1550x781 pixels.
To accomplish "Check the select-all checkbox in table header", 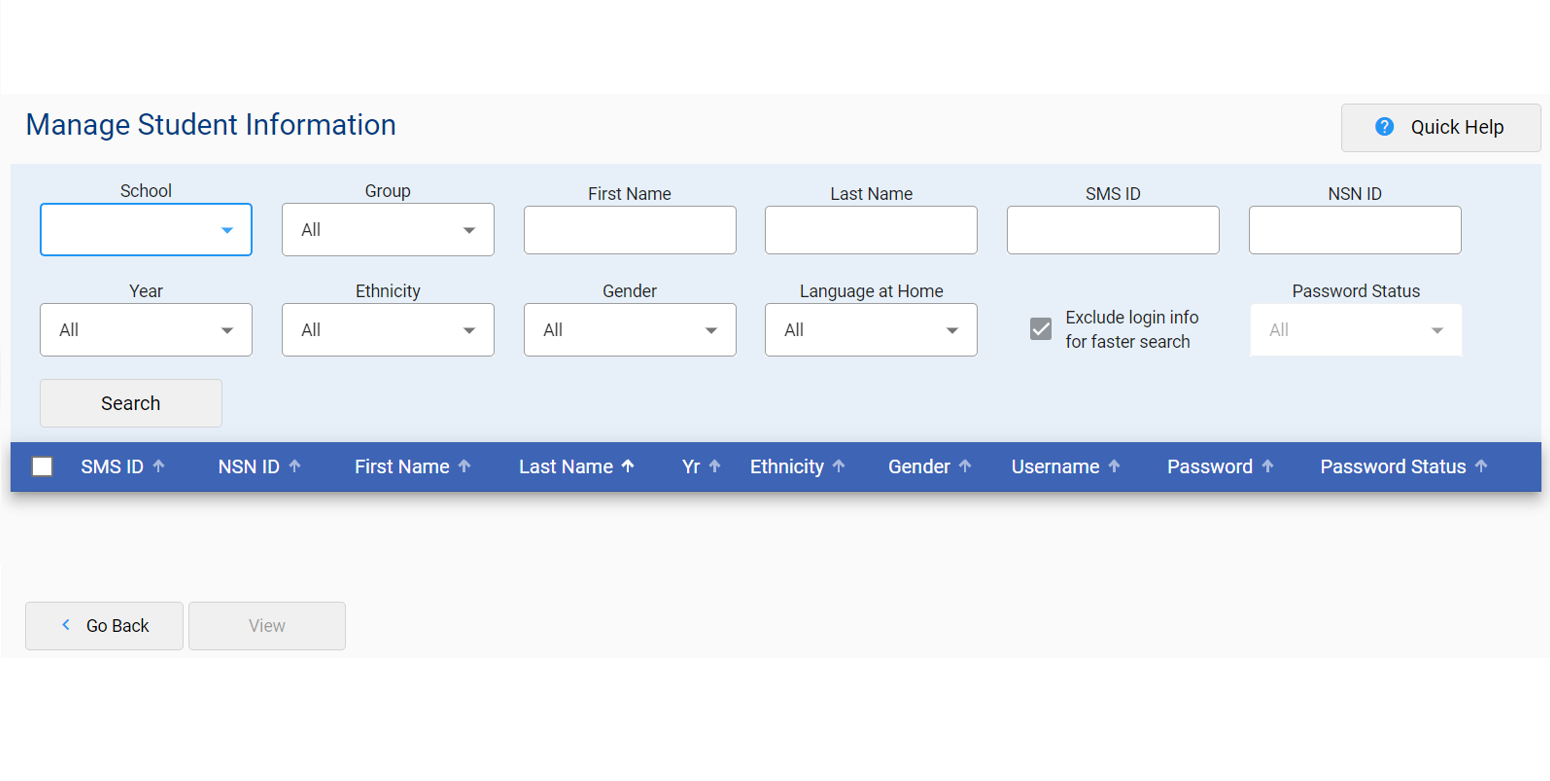I will tap(41, 466).
